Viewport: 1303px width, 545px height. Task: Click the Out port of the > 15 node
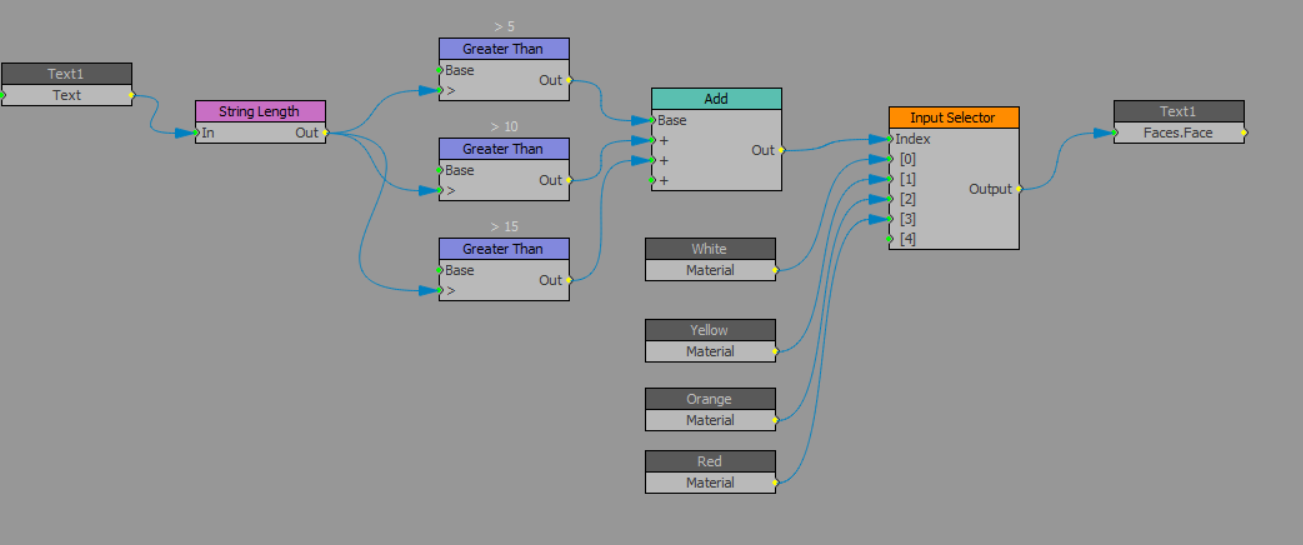(x=569, y=280)
